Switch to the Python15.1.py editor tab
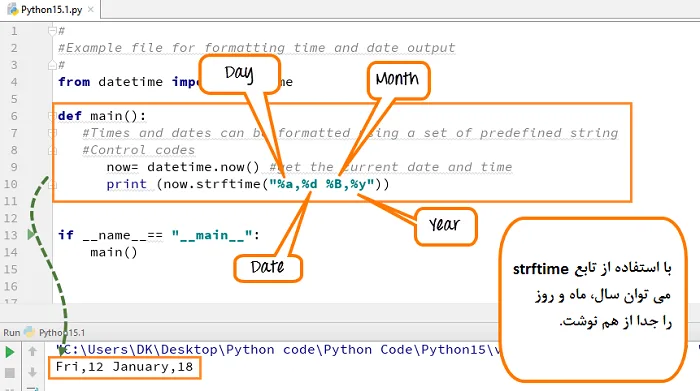The height and width of the screenshot is (391, 700). pos(51,9)
